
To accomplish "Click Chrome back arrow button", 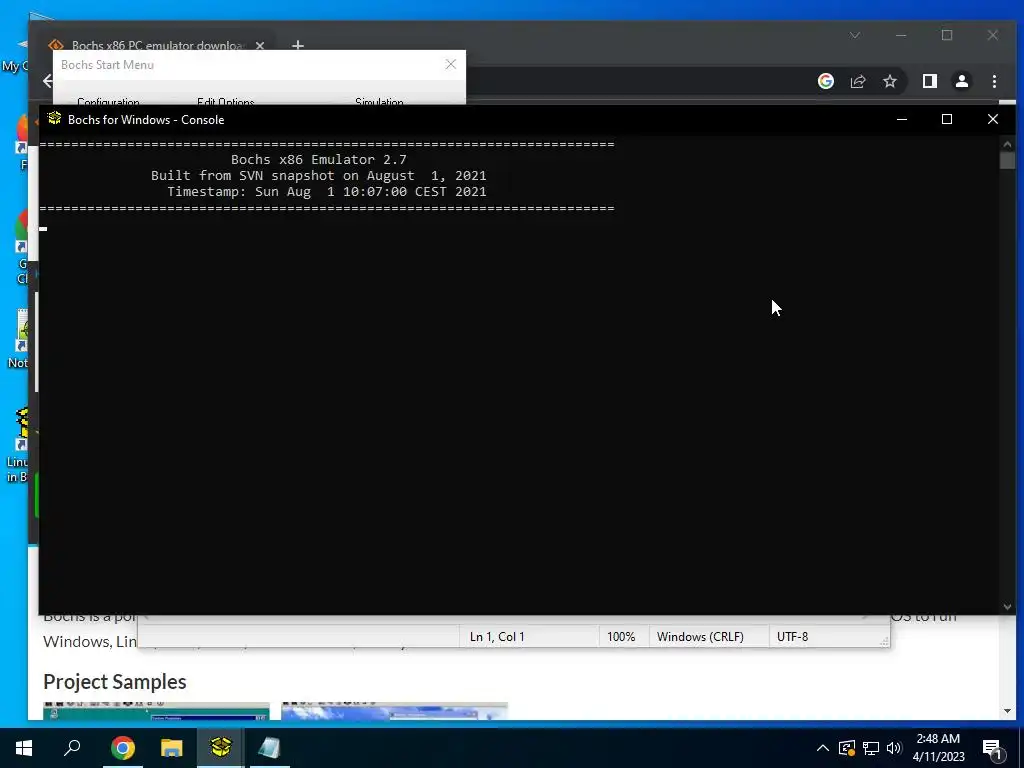I will click(x=47, y=81).
